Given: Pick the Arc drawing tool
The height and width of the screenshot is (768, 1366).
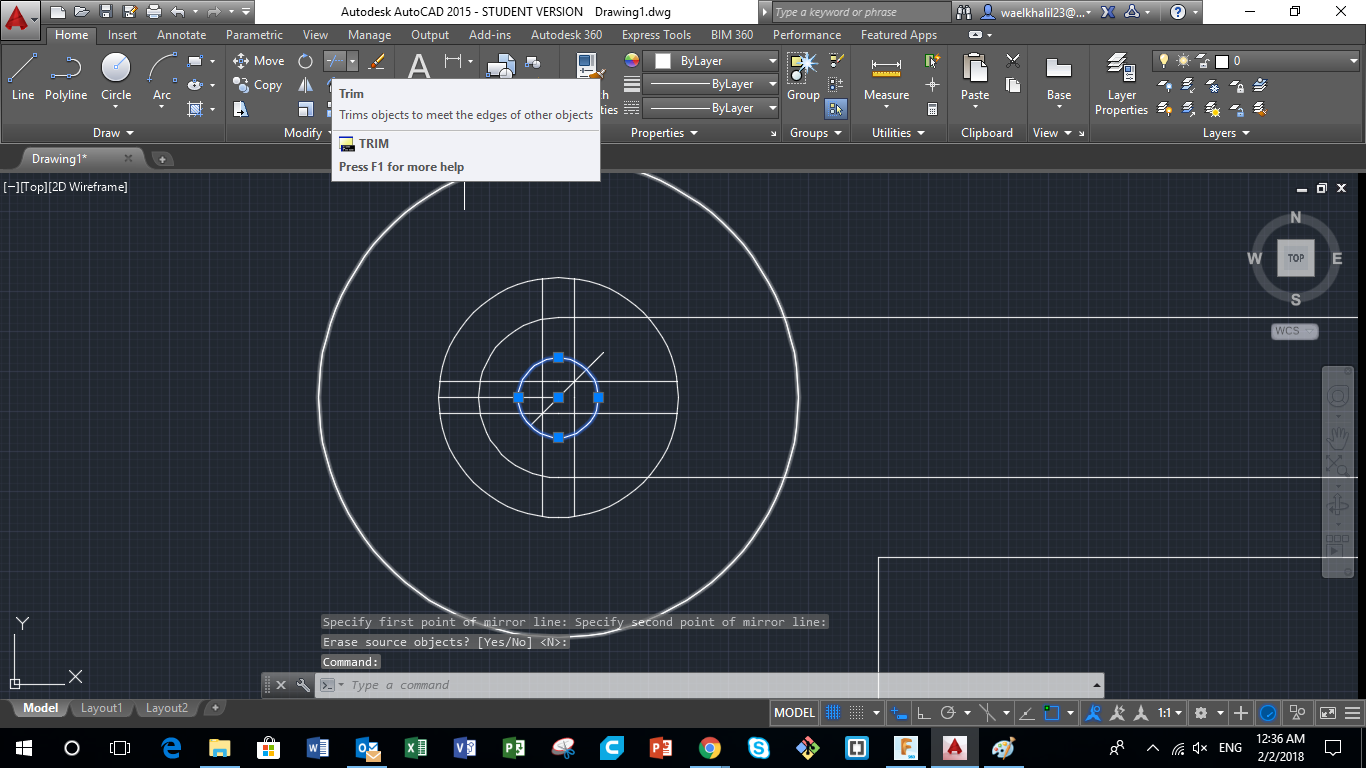Looking at the screenshot, I should 162,77.
